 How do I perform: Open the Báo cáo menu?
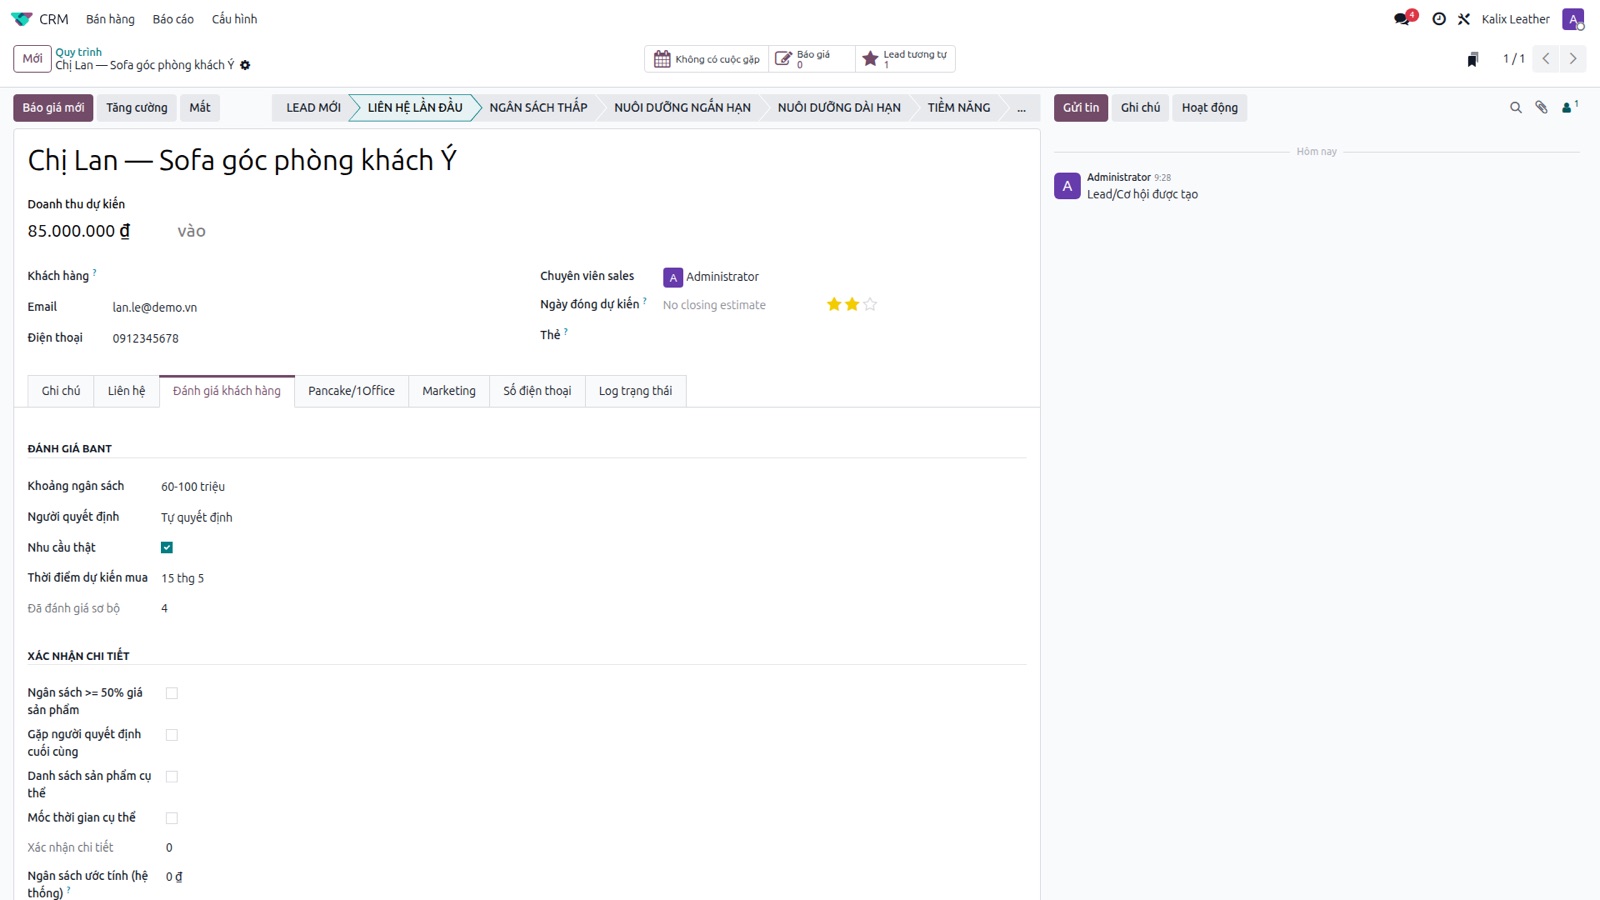[173, 19]
